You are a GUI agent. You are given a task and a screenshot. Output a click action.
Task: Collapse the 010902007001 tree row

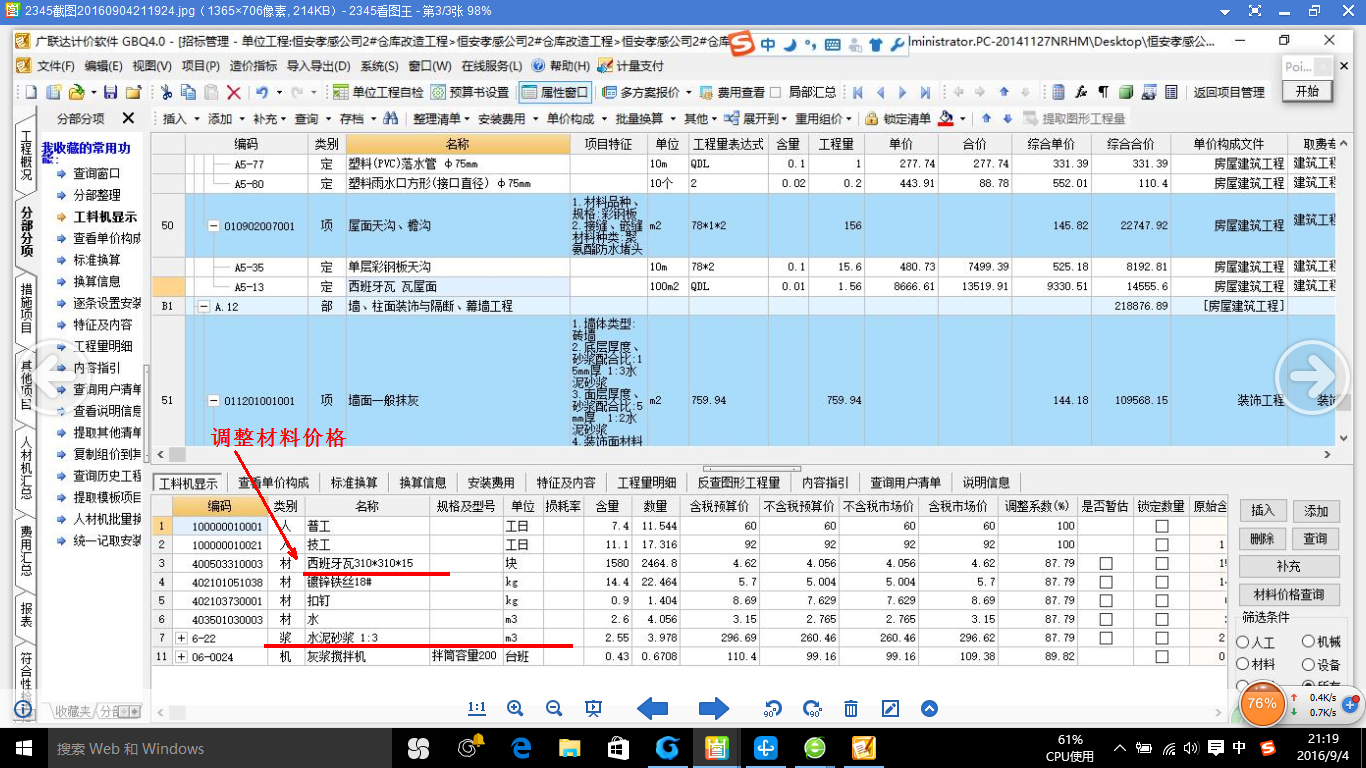[x=213, y=226]
